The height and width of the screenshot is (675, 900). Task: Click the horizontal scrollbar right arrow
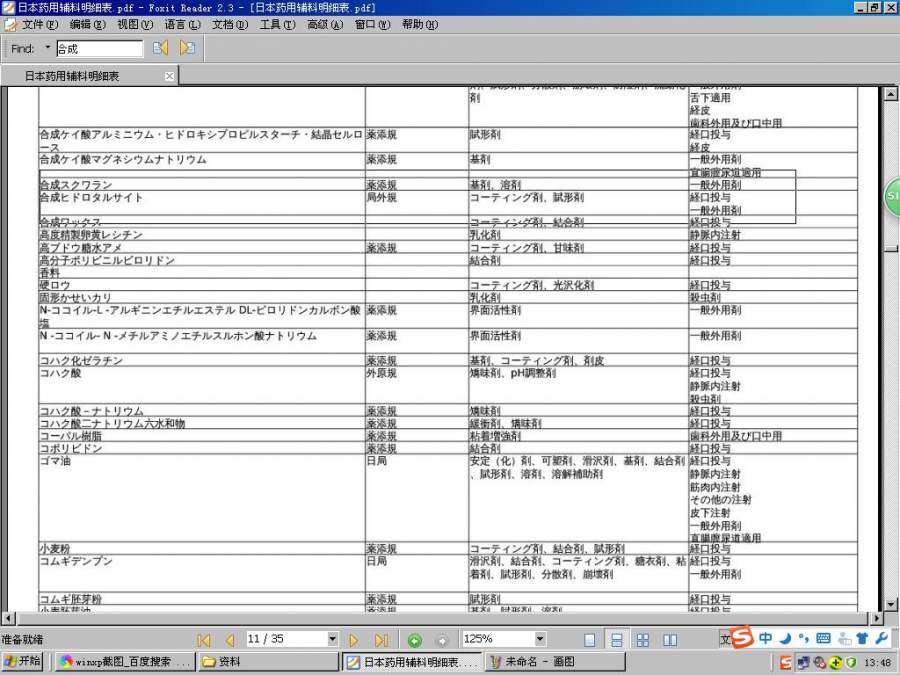[x=876, y=618]
